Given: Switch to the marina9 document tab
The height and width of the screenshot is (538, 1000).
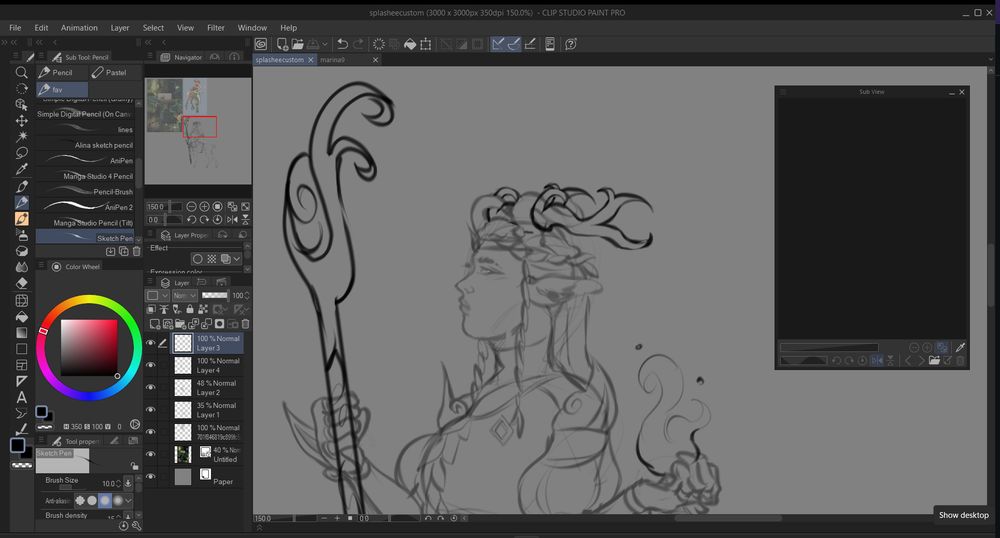Looking at the screenshot, I should tap(332, 60).
